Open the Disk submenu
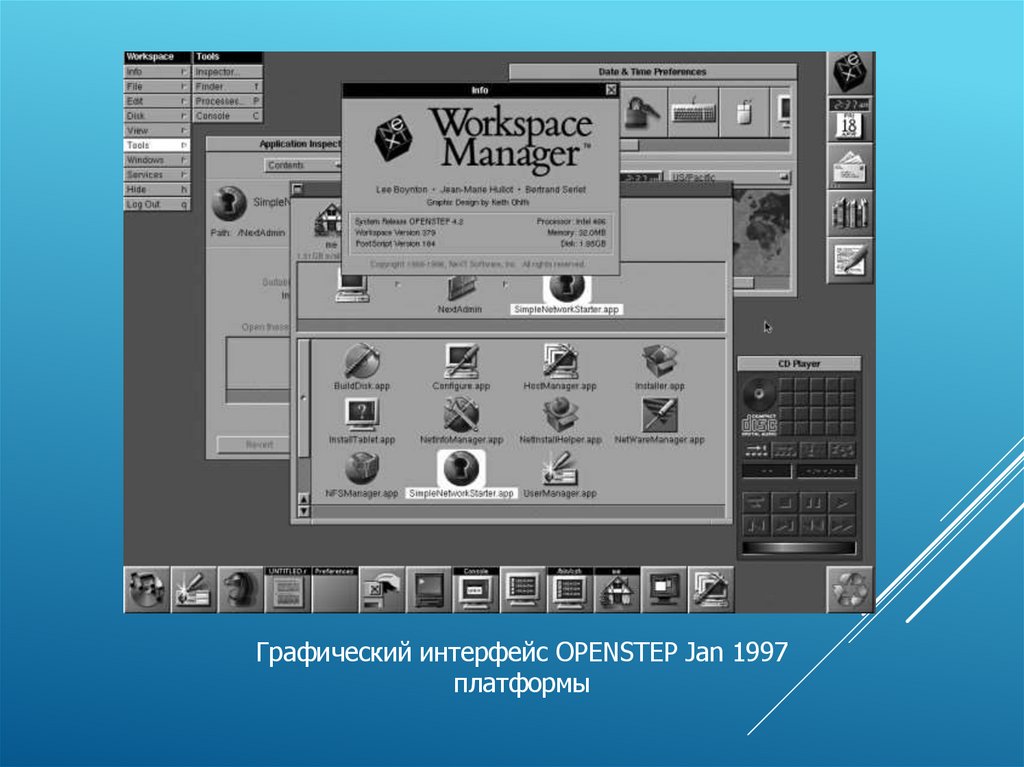The image size is (1024, 767). (157, 116)
